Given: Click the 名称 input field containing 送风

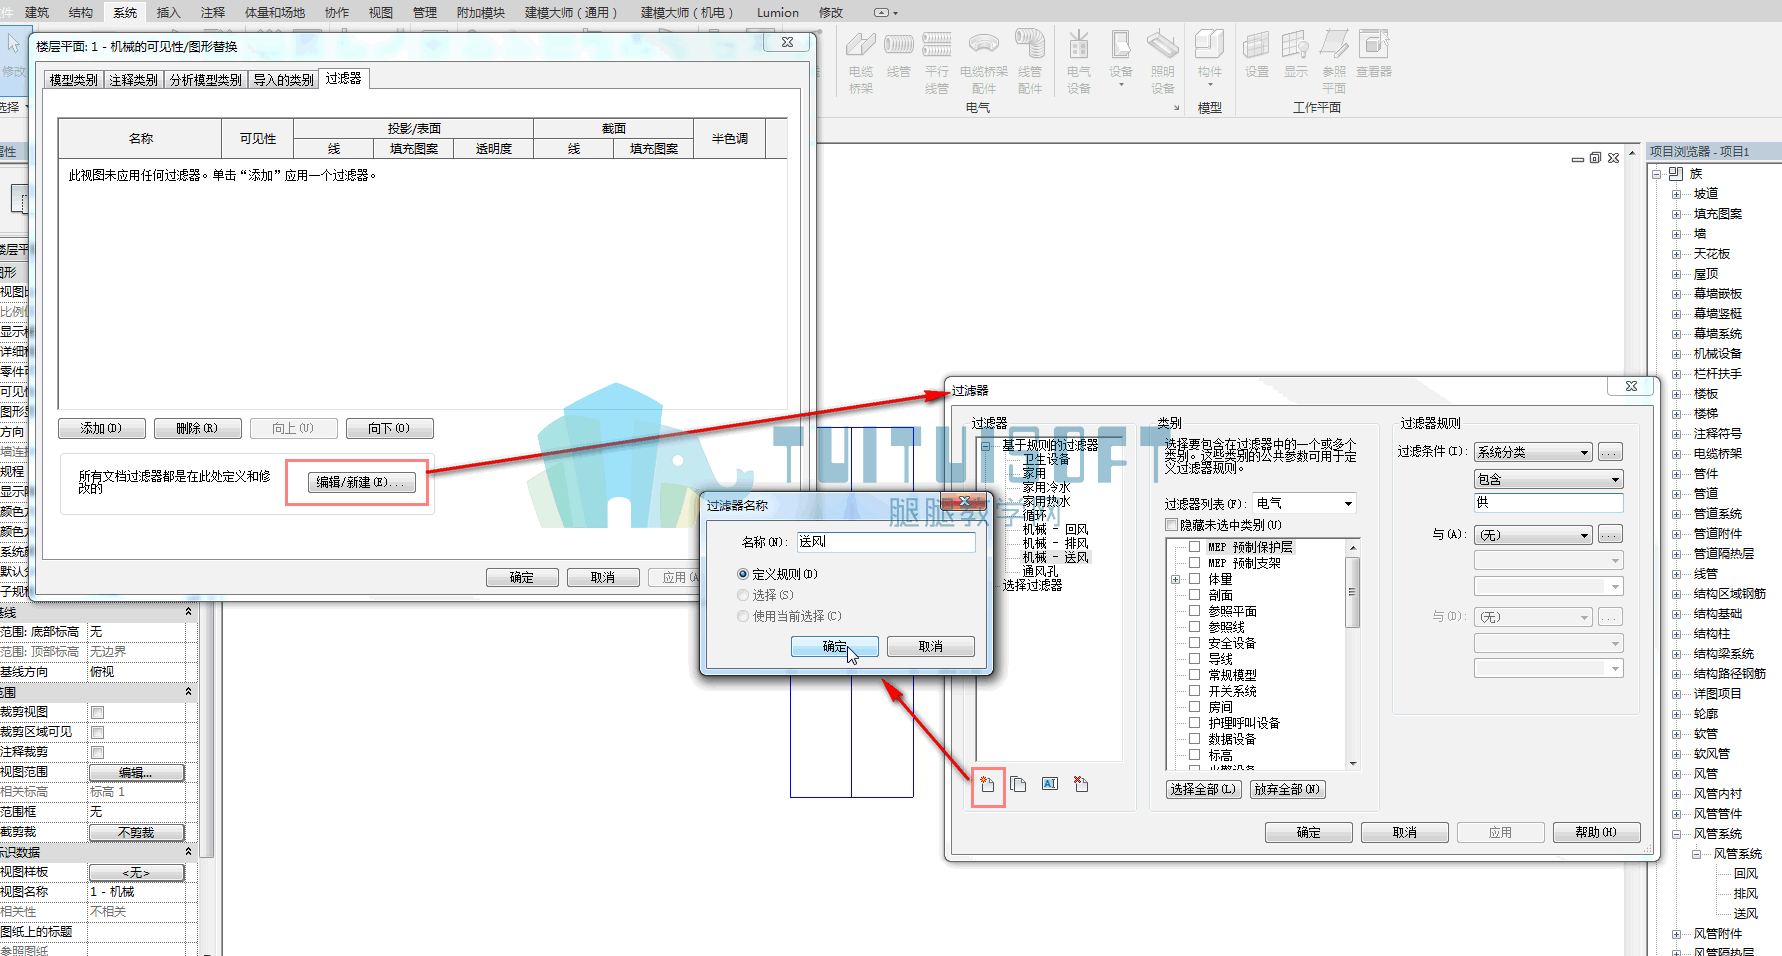Looking at the screenshot, I should [x=886, y=542].
